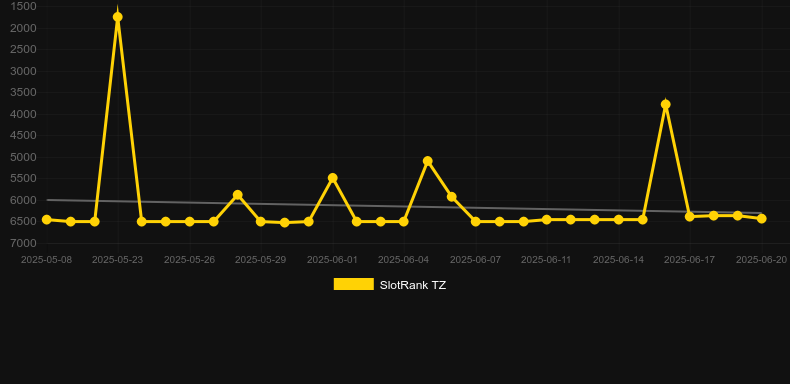Click the data point above 2025-06-04 label
This screenshot has height=384, width=790.
(404, 222)
